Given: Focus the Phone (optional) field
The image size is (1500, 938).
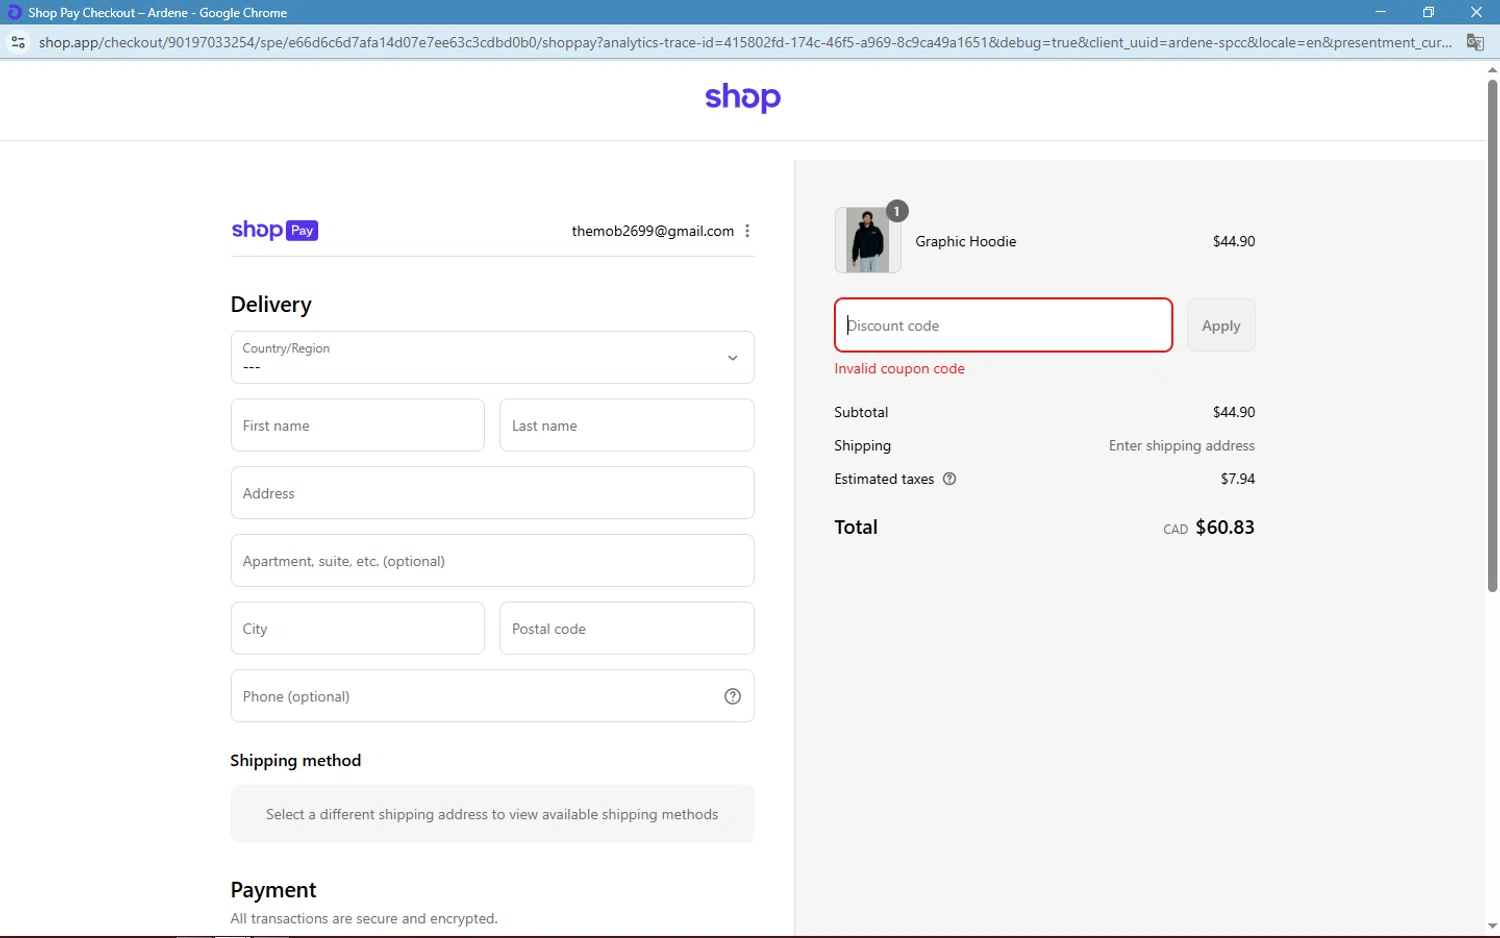Looking at the screenshot, I should point(492,696).
